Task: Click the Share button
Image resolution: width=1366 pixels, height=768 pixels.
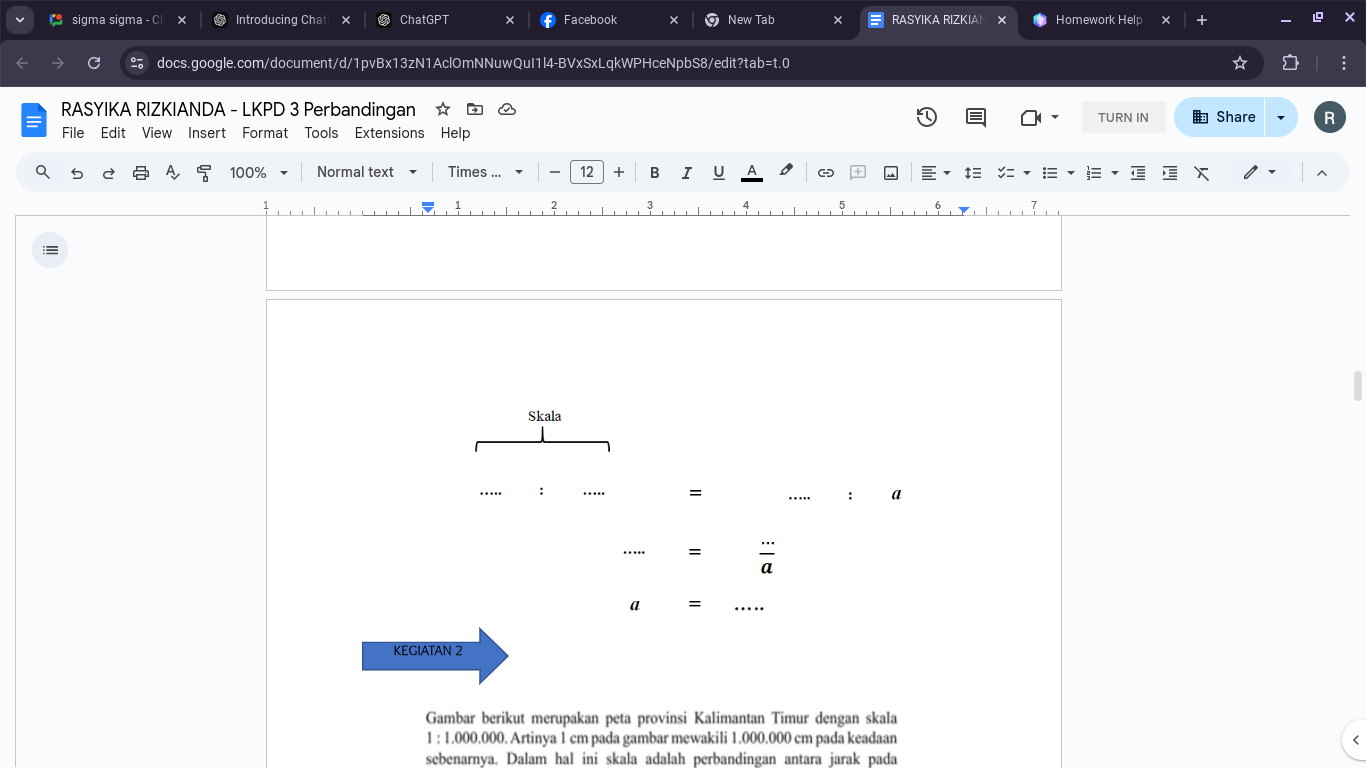Action: tap(1219, 117)
